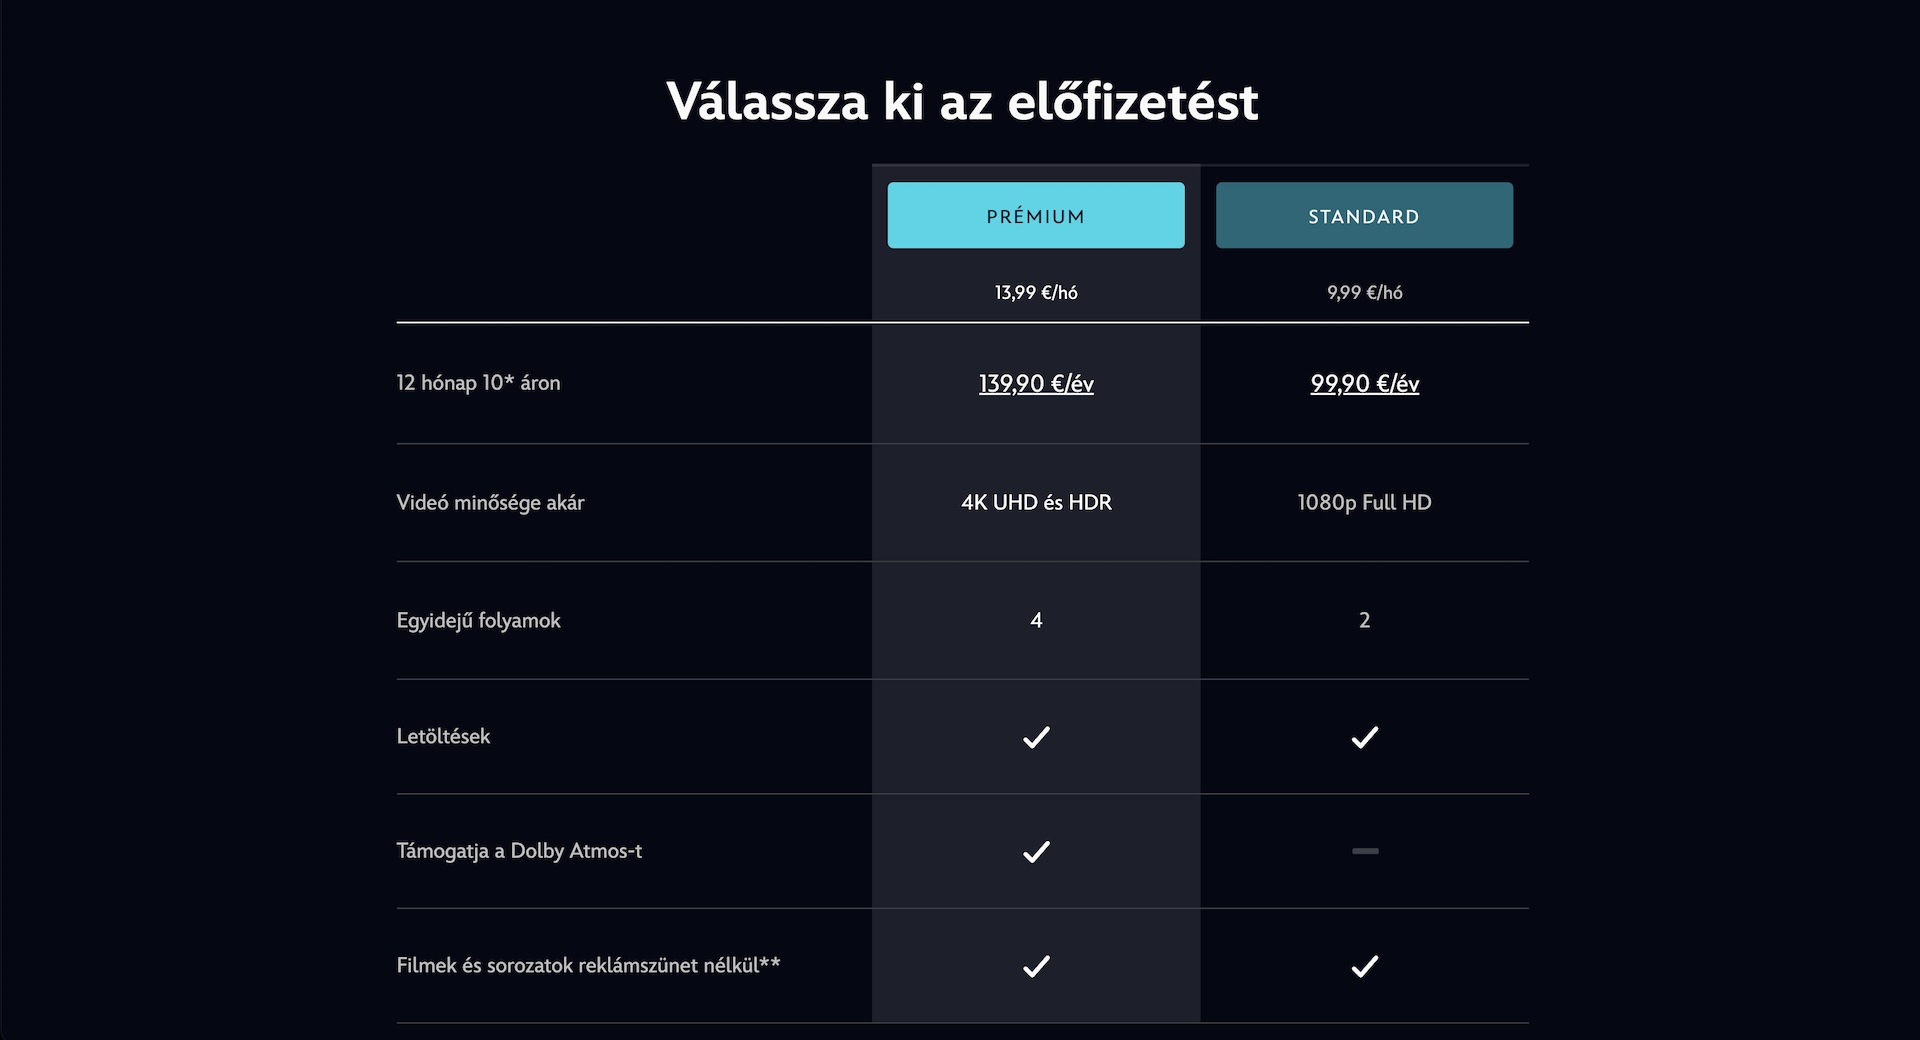
Task: Click the Prémium Dolby Atmos checkmark icon
Action: [x=1036, y=851]
